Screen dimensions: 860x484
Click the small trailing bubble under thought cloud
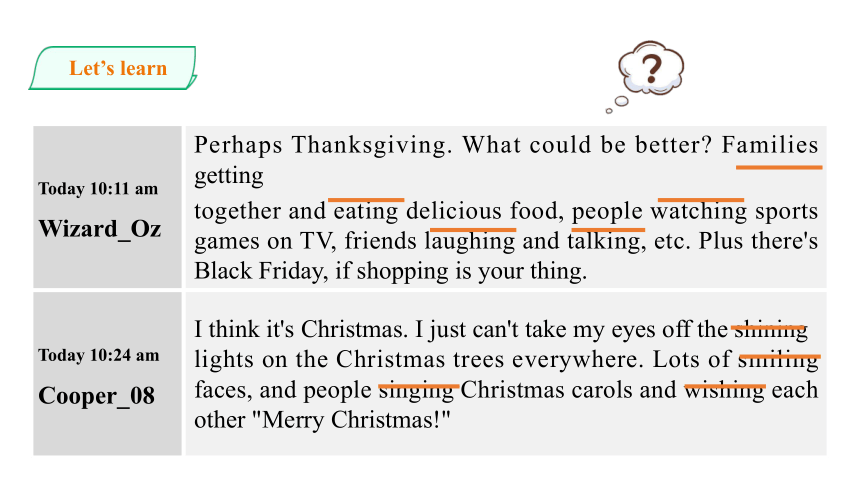[x=609, y=111]
